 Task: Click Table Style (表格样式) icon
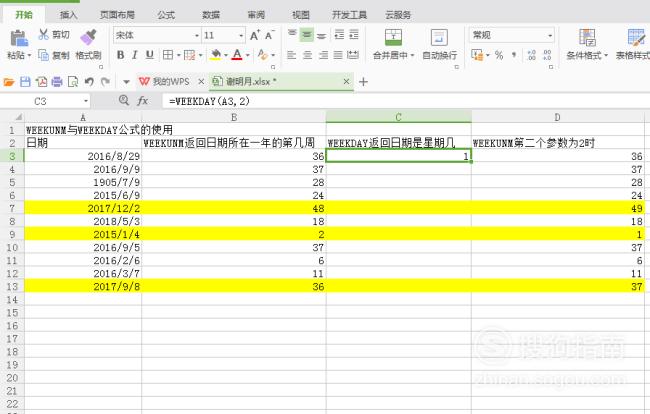point(636,38)
